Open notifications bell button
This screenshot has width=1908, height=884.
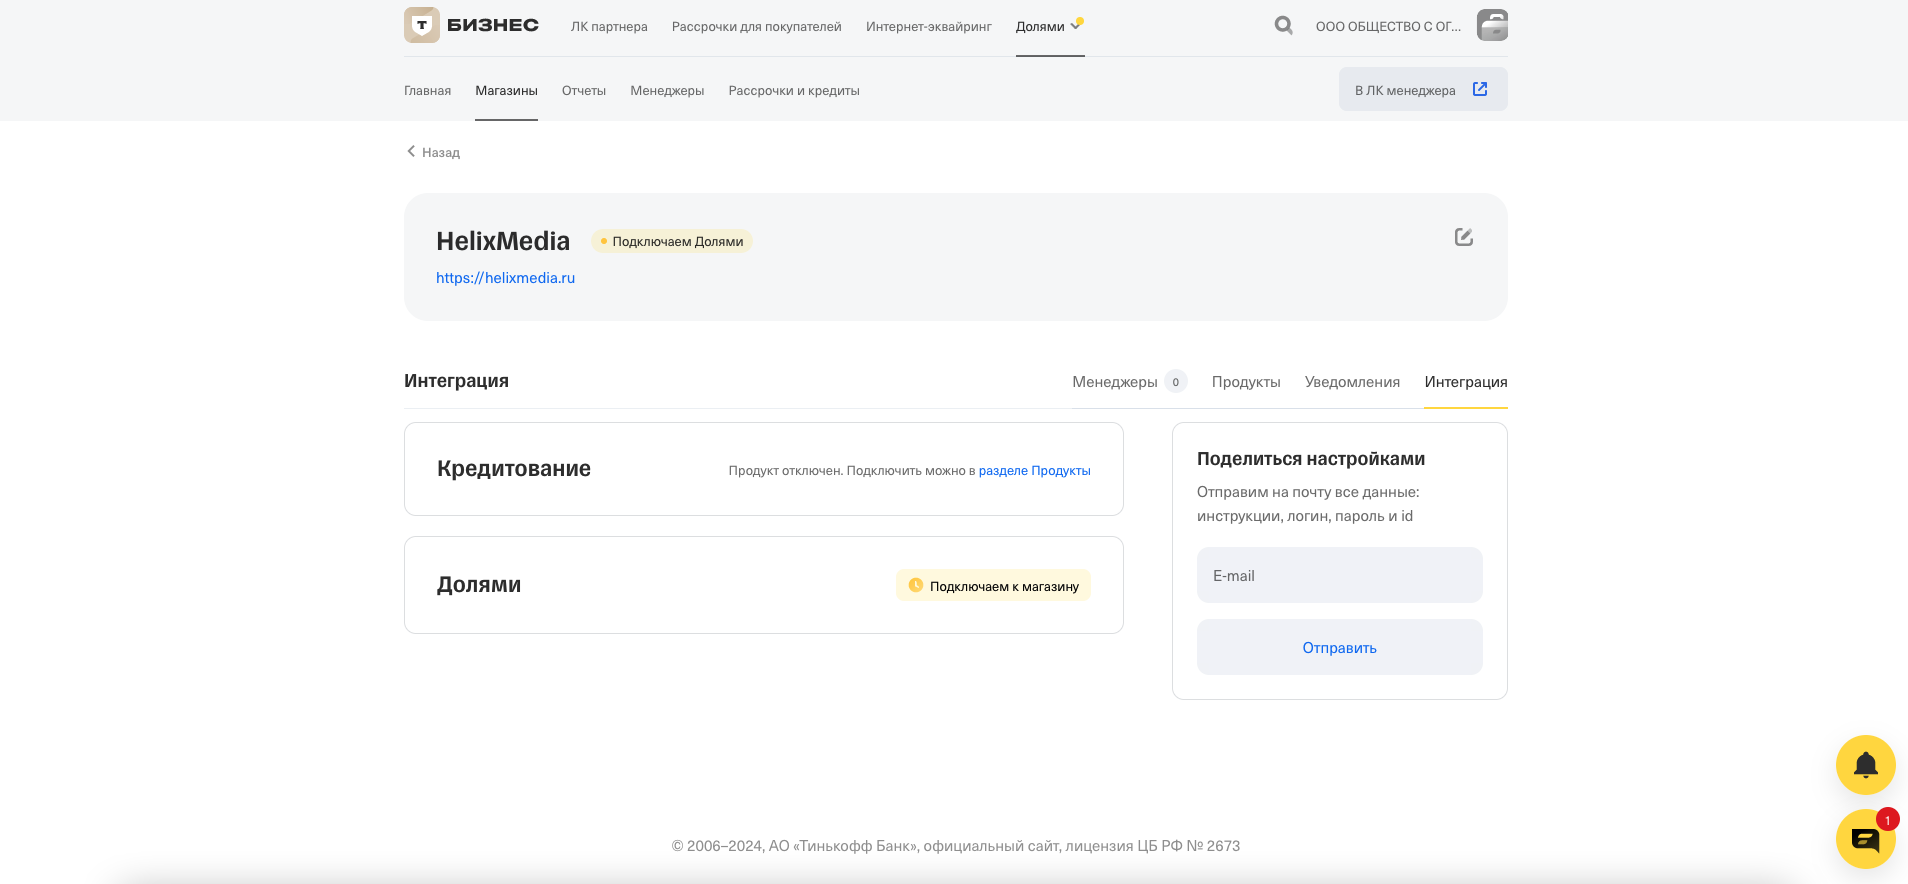[1866, 765]
